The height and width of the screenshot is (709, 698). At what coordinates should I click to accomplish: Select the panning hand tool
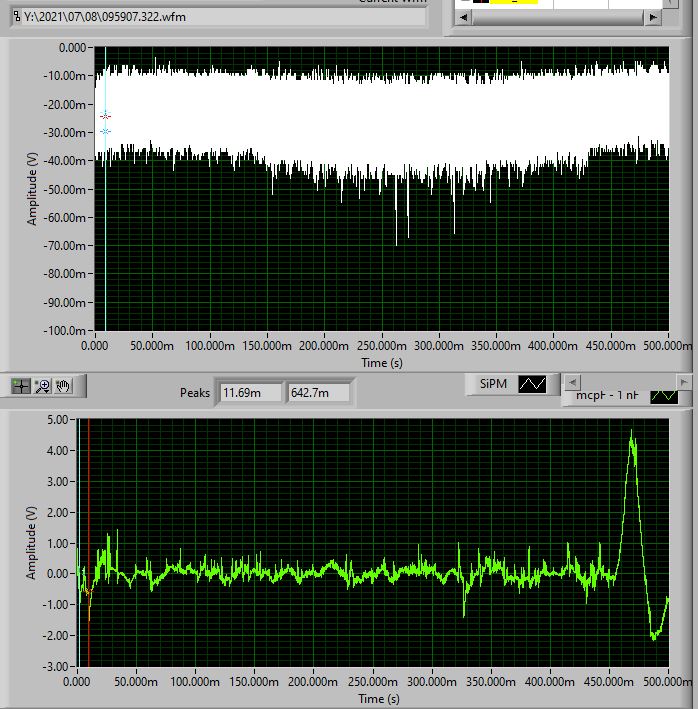pos(63,386)
